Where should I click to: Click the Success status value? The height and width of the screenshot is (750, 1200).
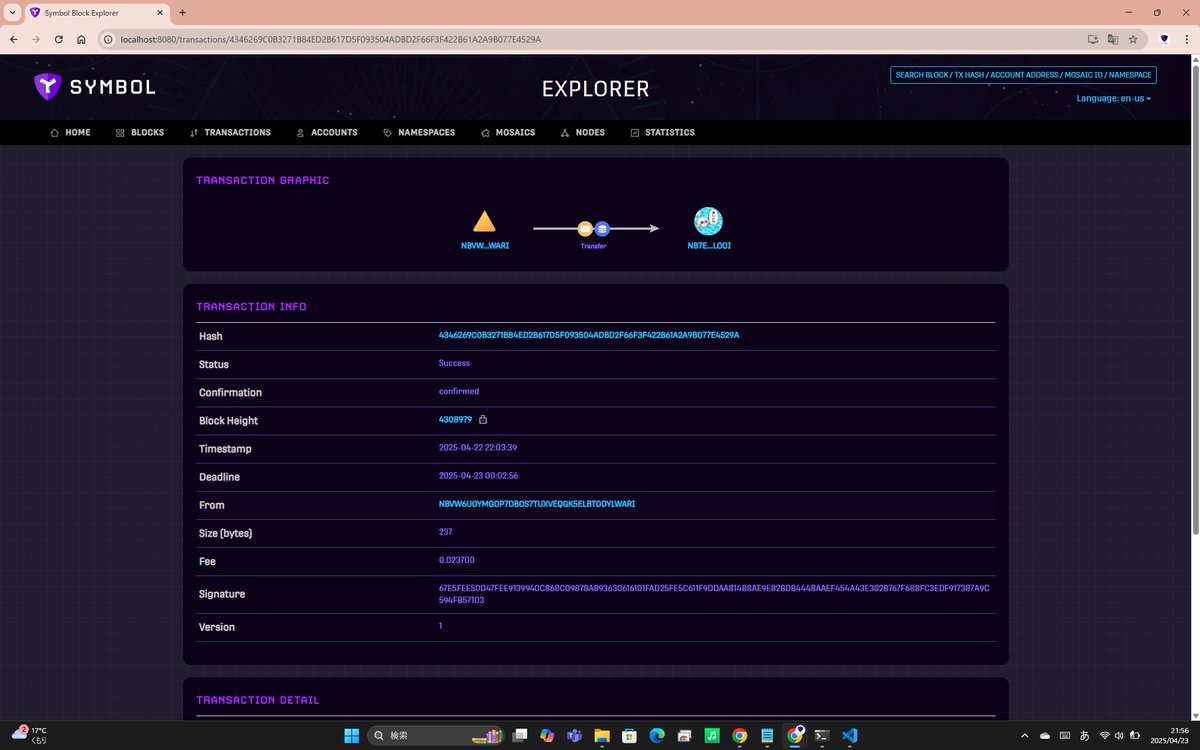[x=454, y=363]
